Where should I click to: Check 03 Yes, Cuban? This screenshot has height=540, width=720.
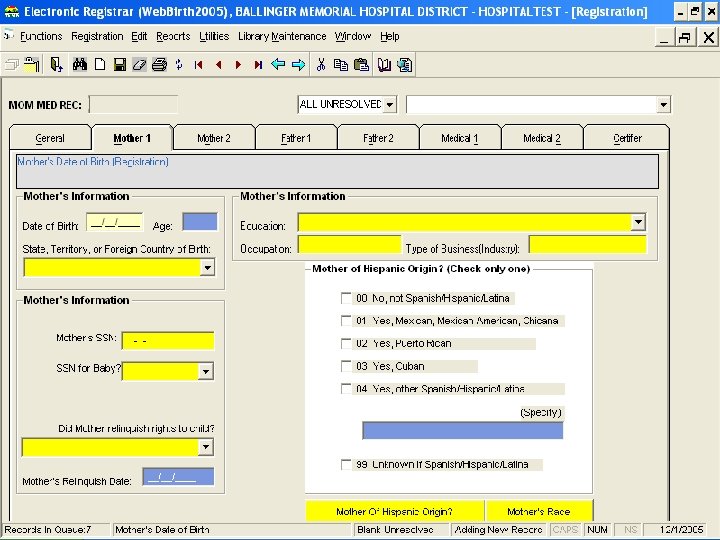(x=346, y=366)
